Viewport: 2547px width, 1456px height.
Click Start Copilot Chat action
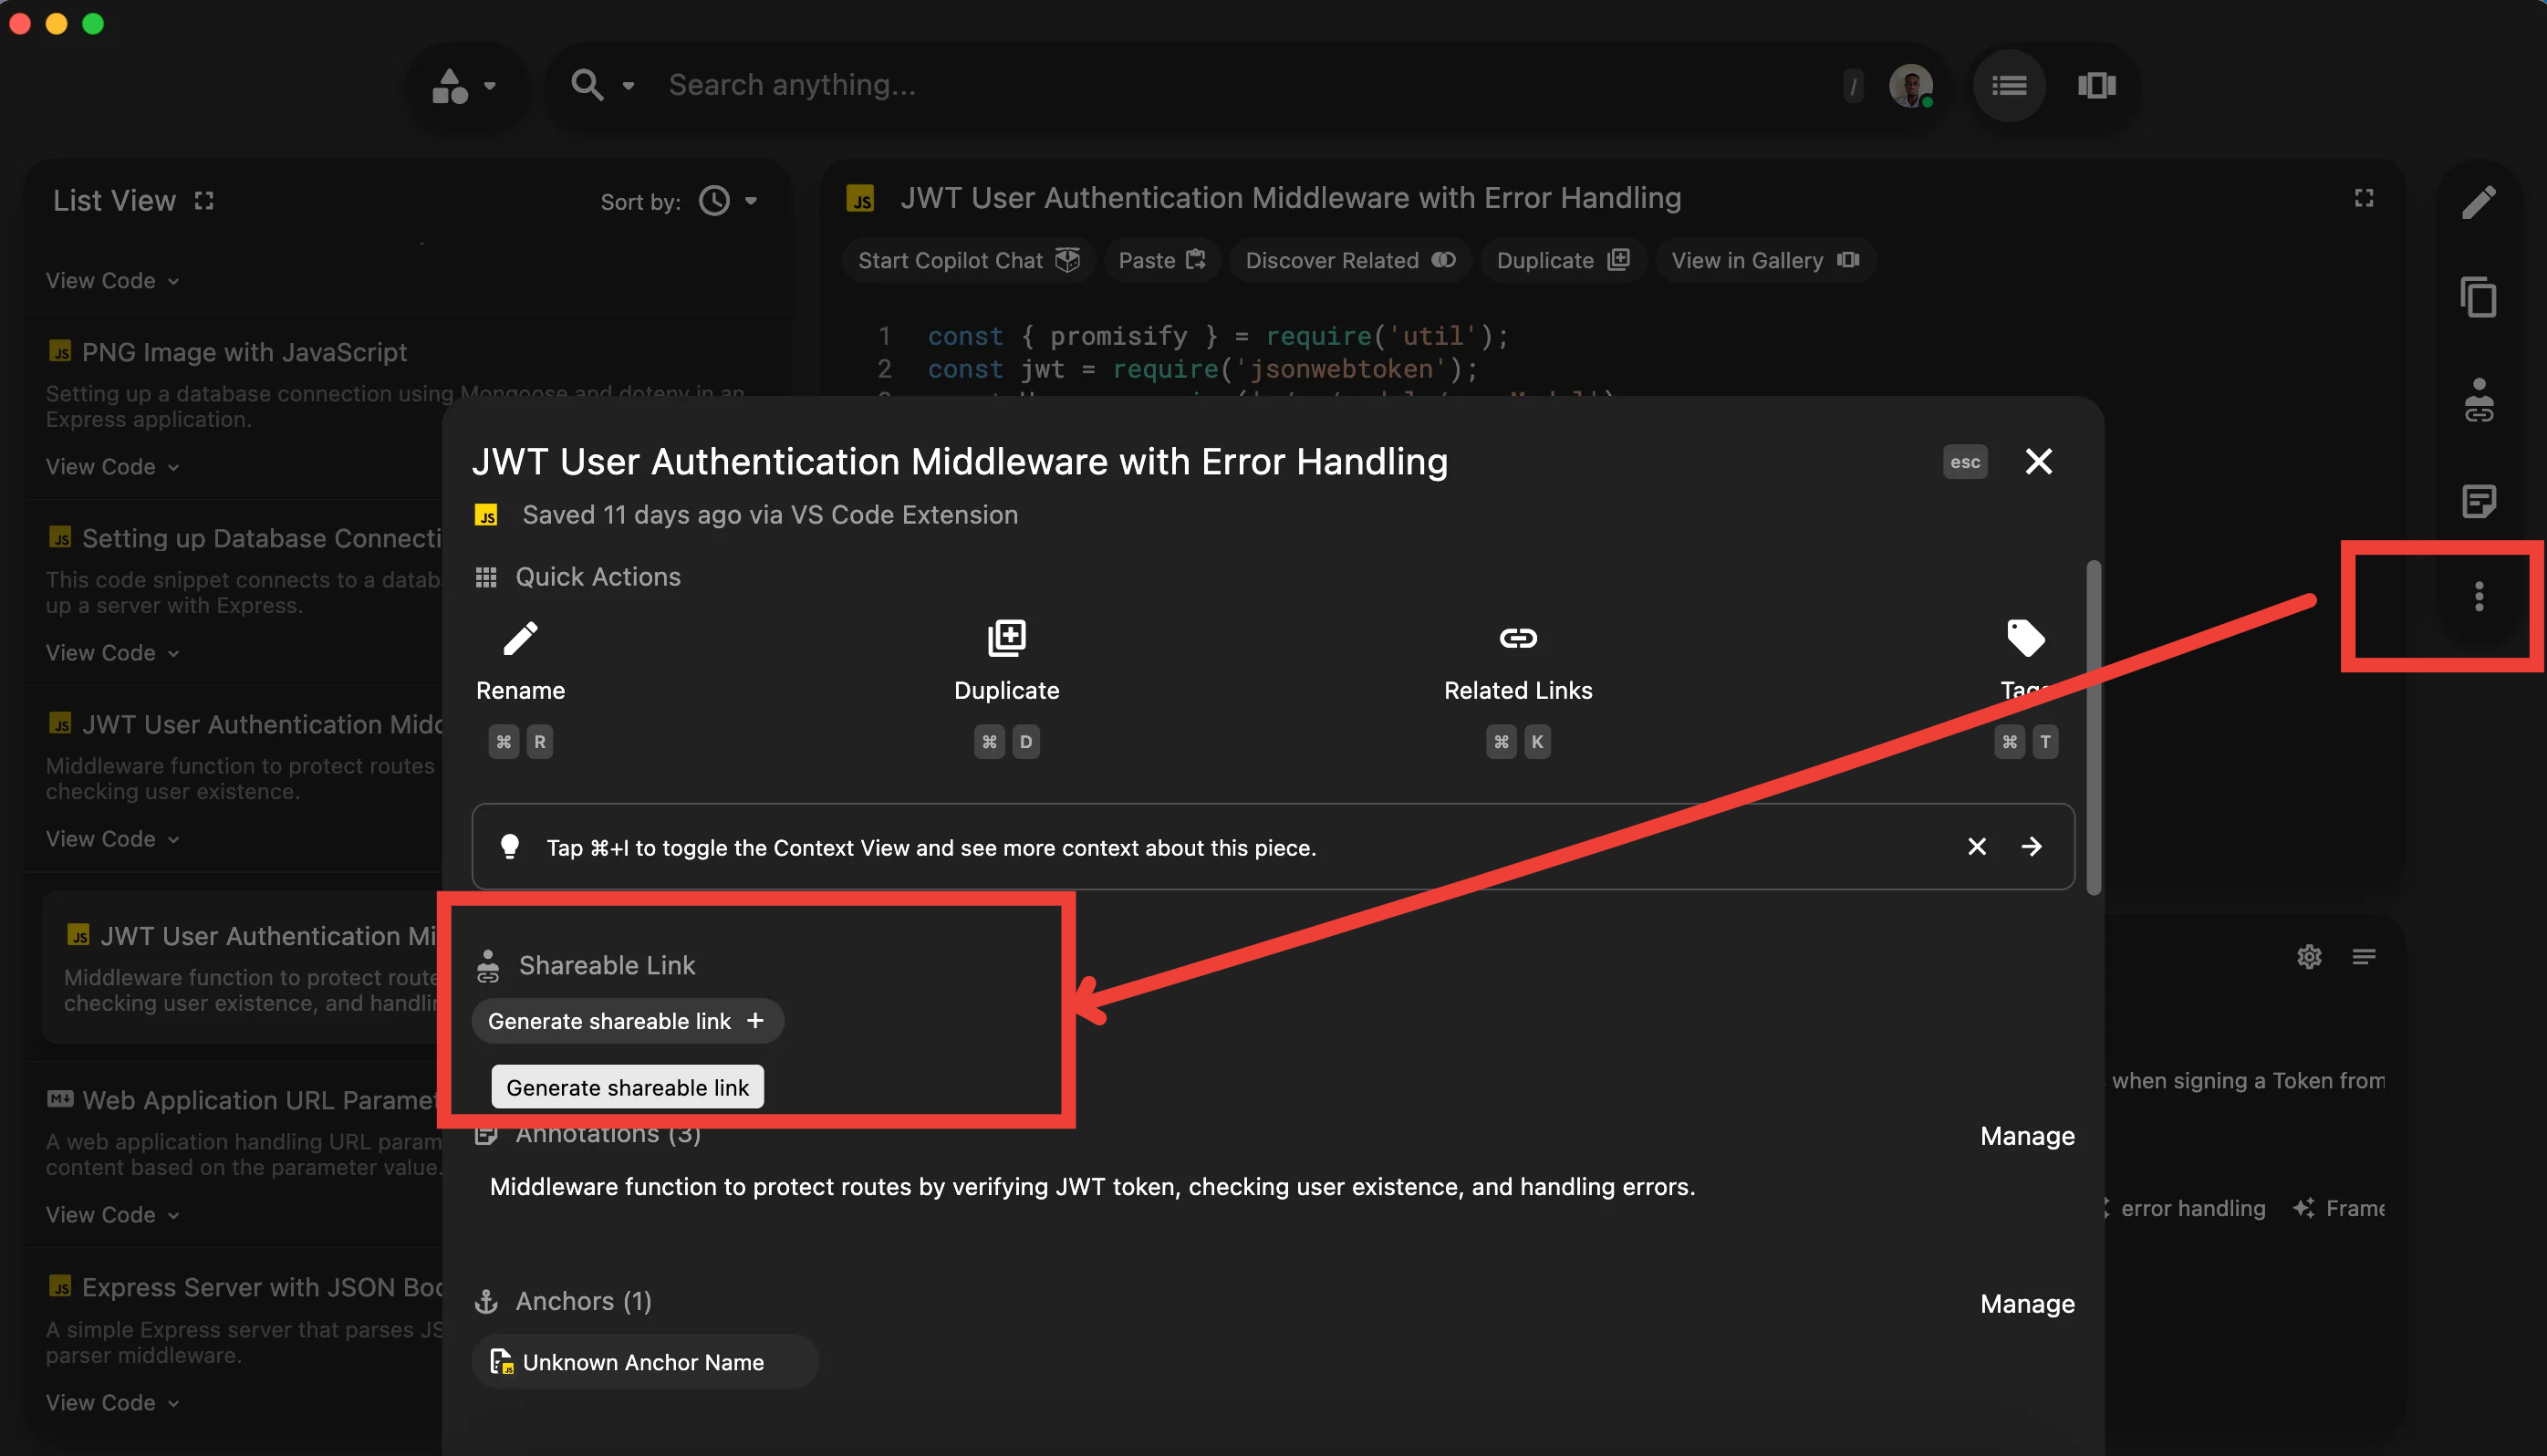click(x=967, y=261)
